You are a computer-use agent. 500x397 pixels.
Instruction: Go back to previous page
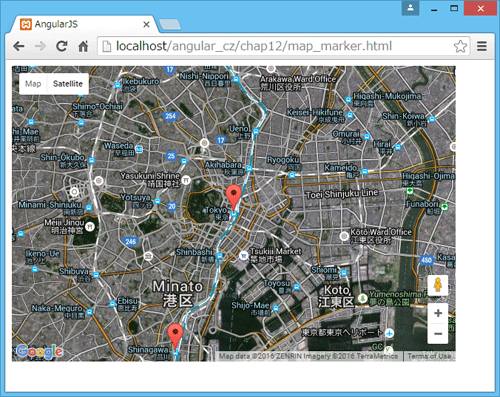click(19, 46)
